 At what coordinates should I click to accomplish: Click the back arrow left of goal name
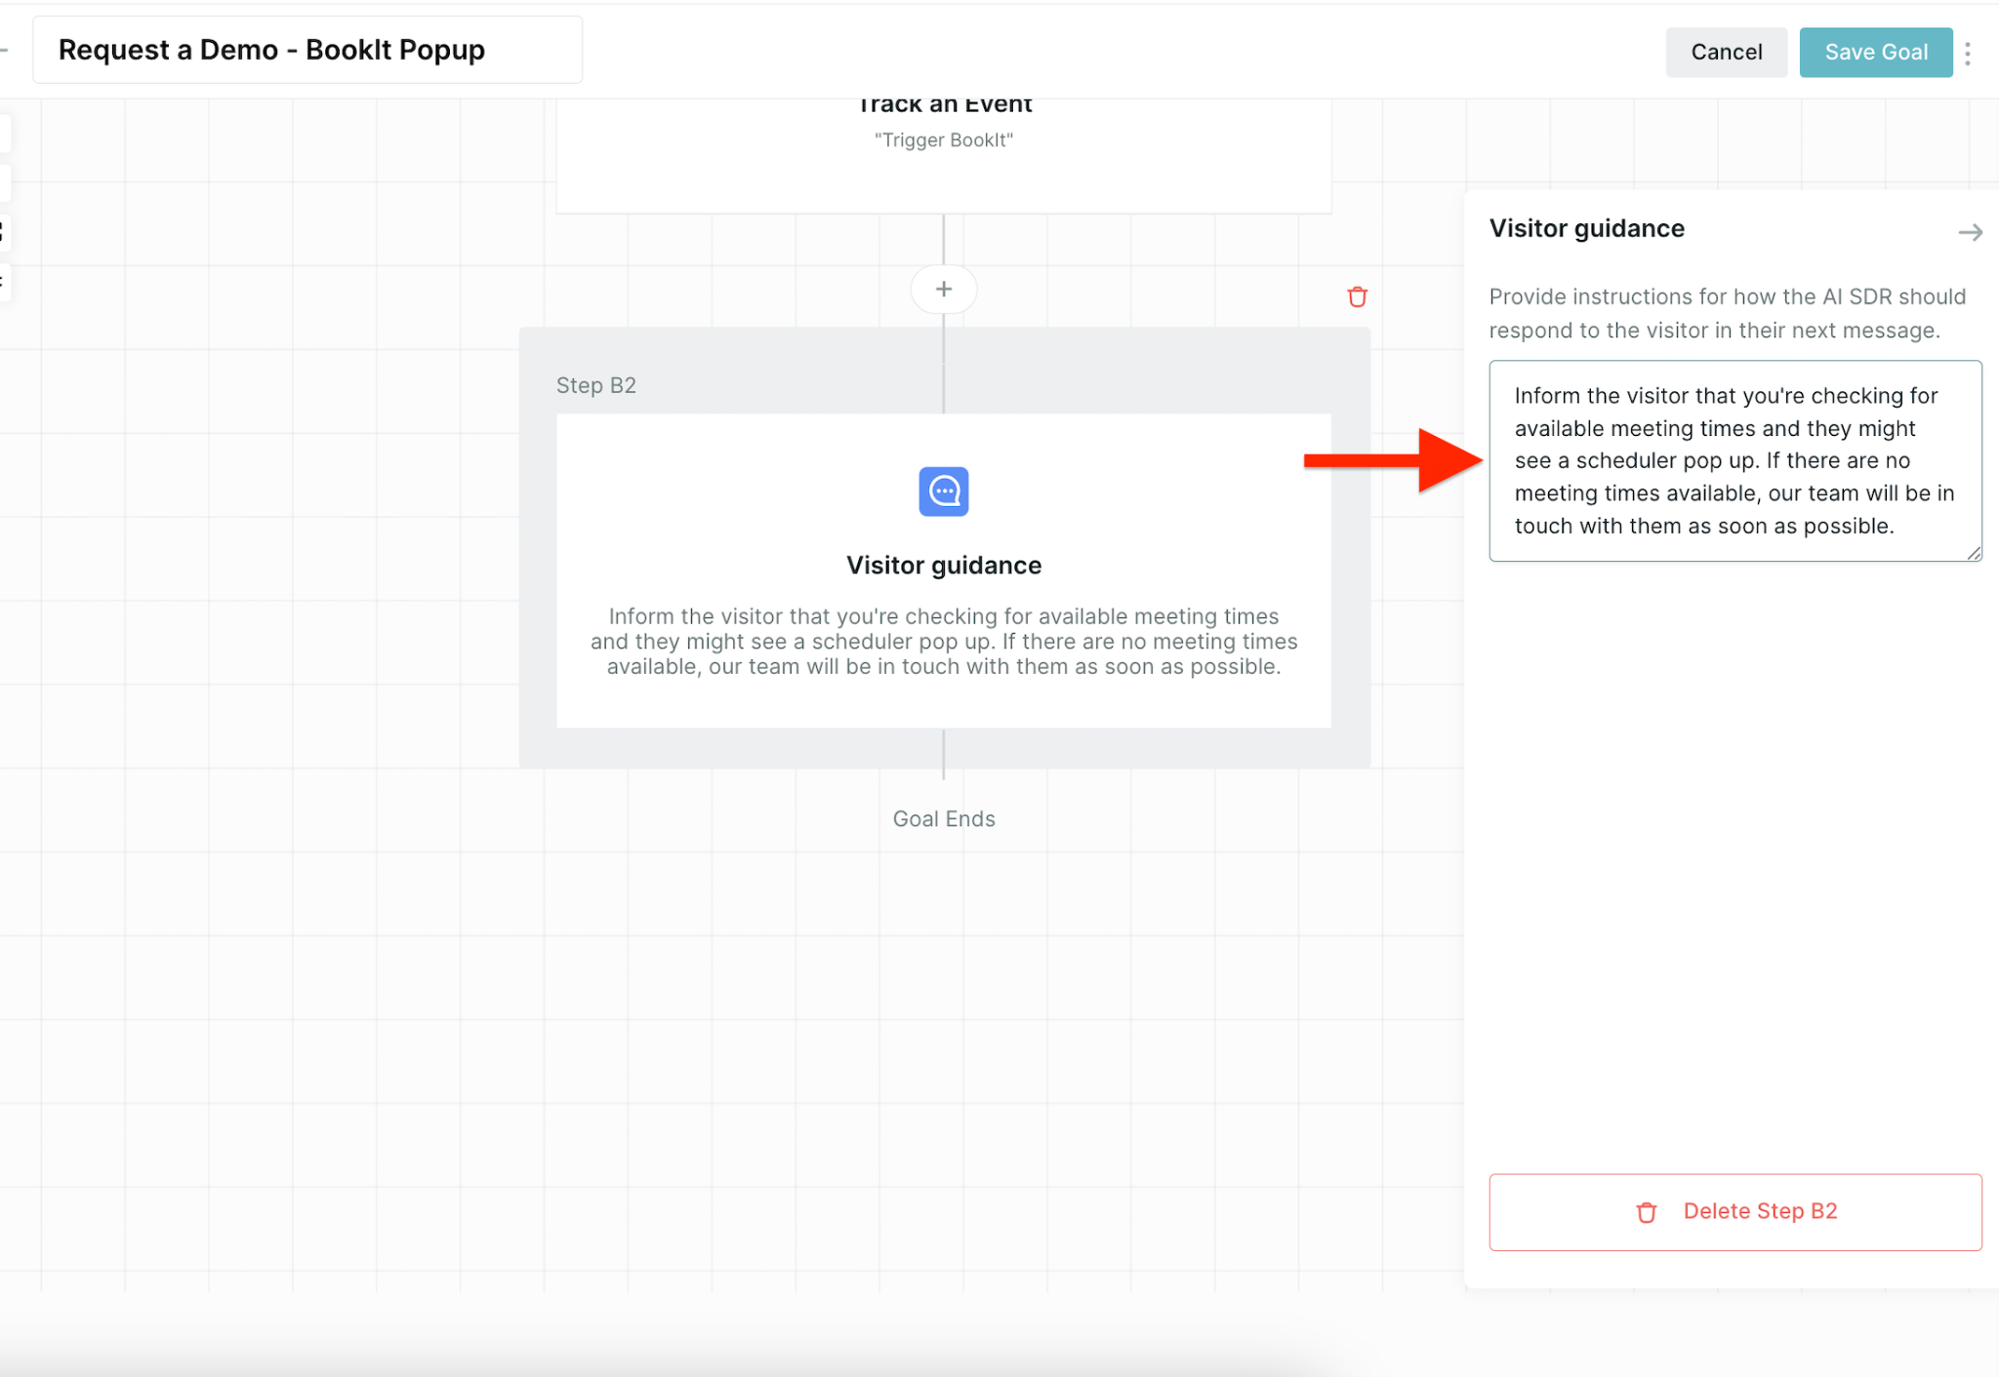(5, 50)
